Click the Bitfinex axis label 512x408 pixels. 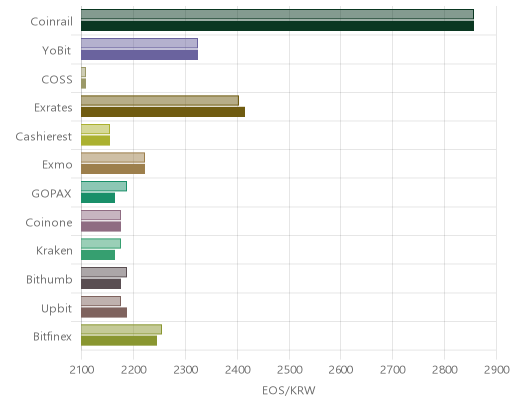click(x=52, y=336)
